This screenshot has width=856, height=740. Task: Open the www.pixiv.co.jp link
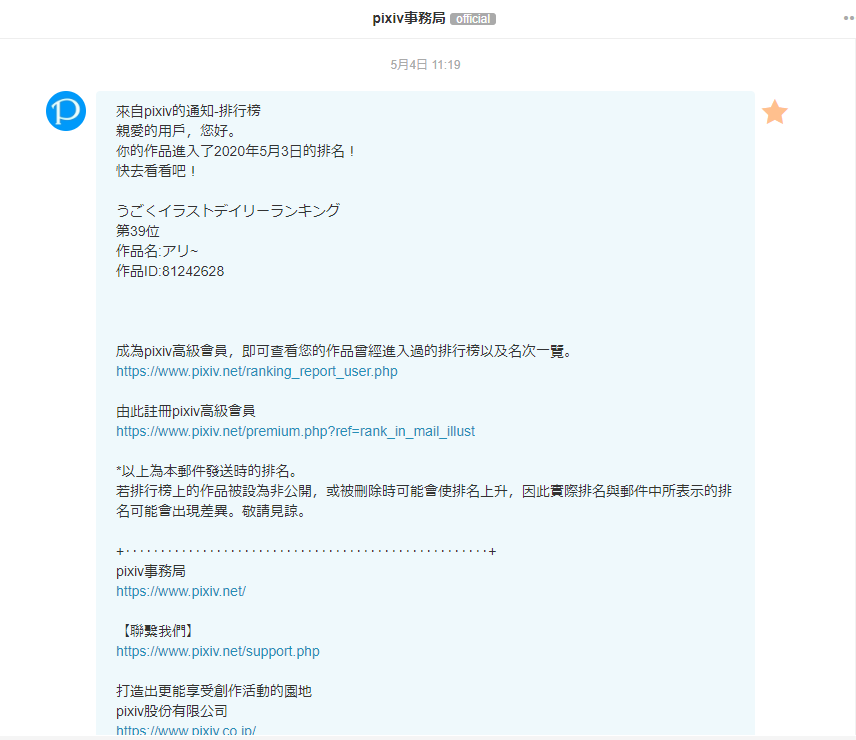coord(186,730)
